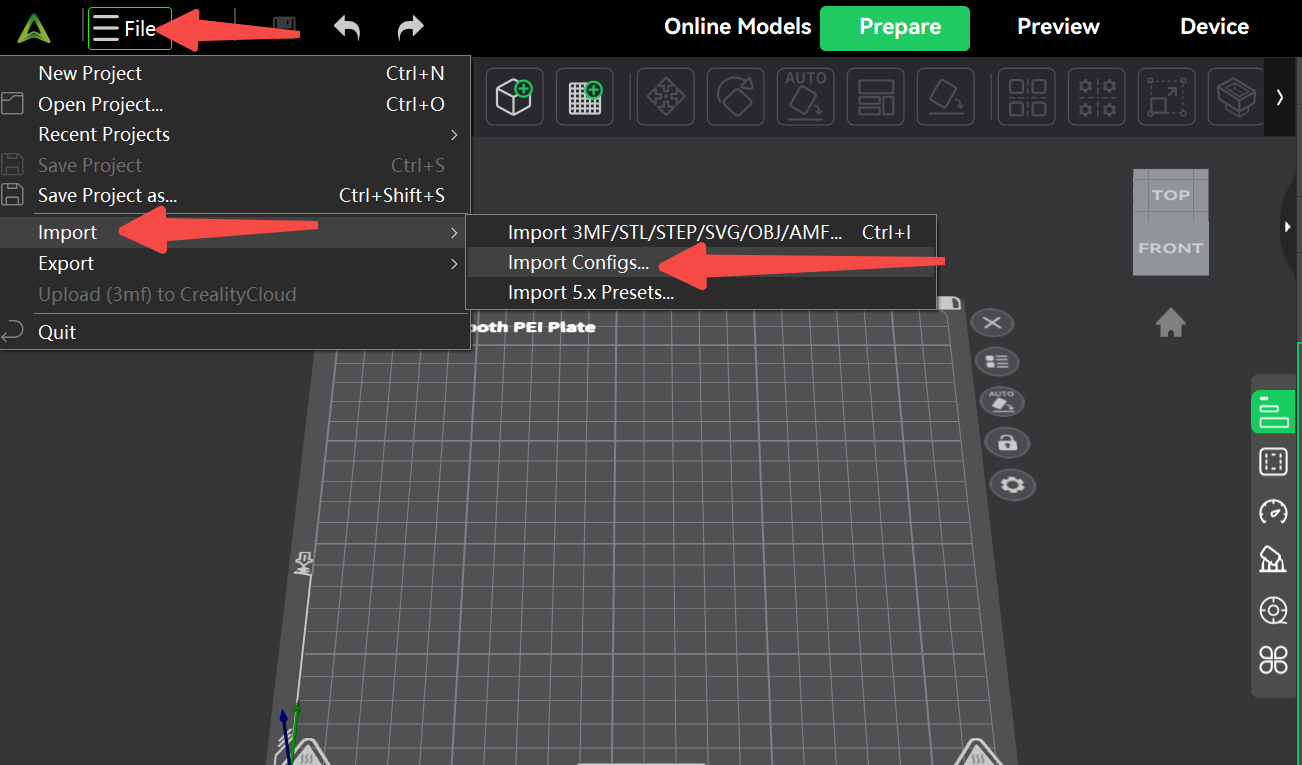Click the Redo arrow icon
Image resolution: width=1302 pixels, height=765 pixels.
[x=410, y=28]
